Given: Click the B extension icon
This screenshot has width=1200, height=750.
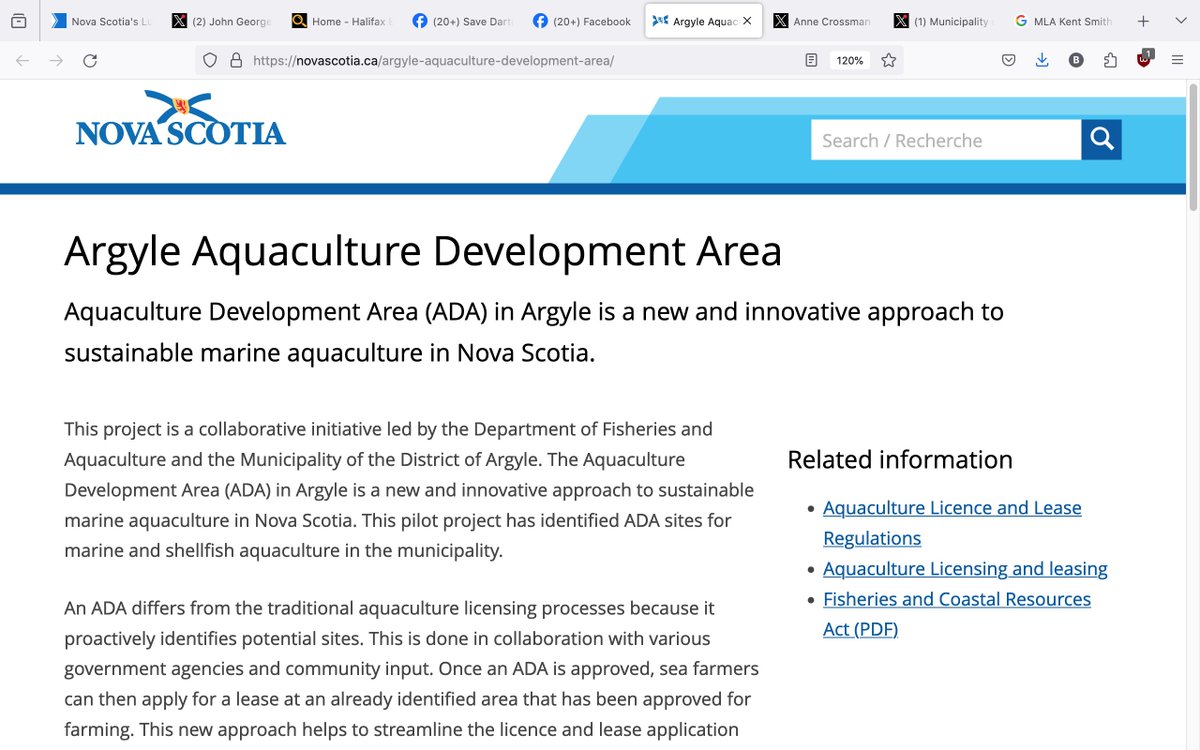Looking at the screenshot, I should (x=1076, y=60).
